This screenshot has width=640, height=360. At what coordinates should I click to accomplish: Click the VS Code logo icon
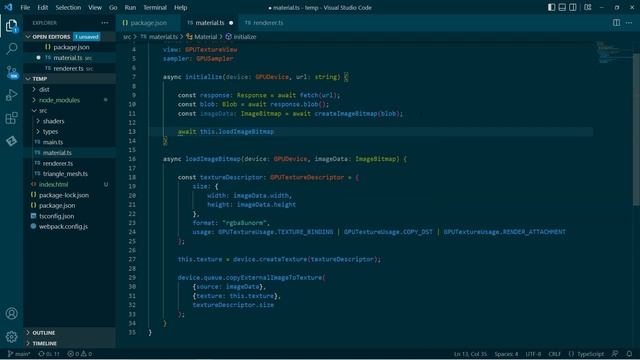(x=8, y=7)
